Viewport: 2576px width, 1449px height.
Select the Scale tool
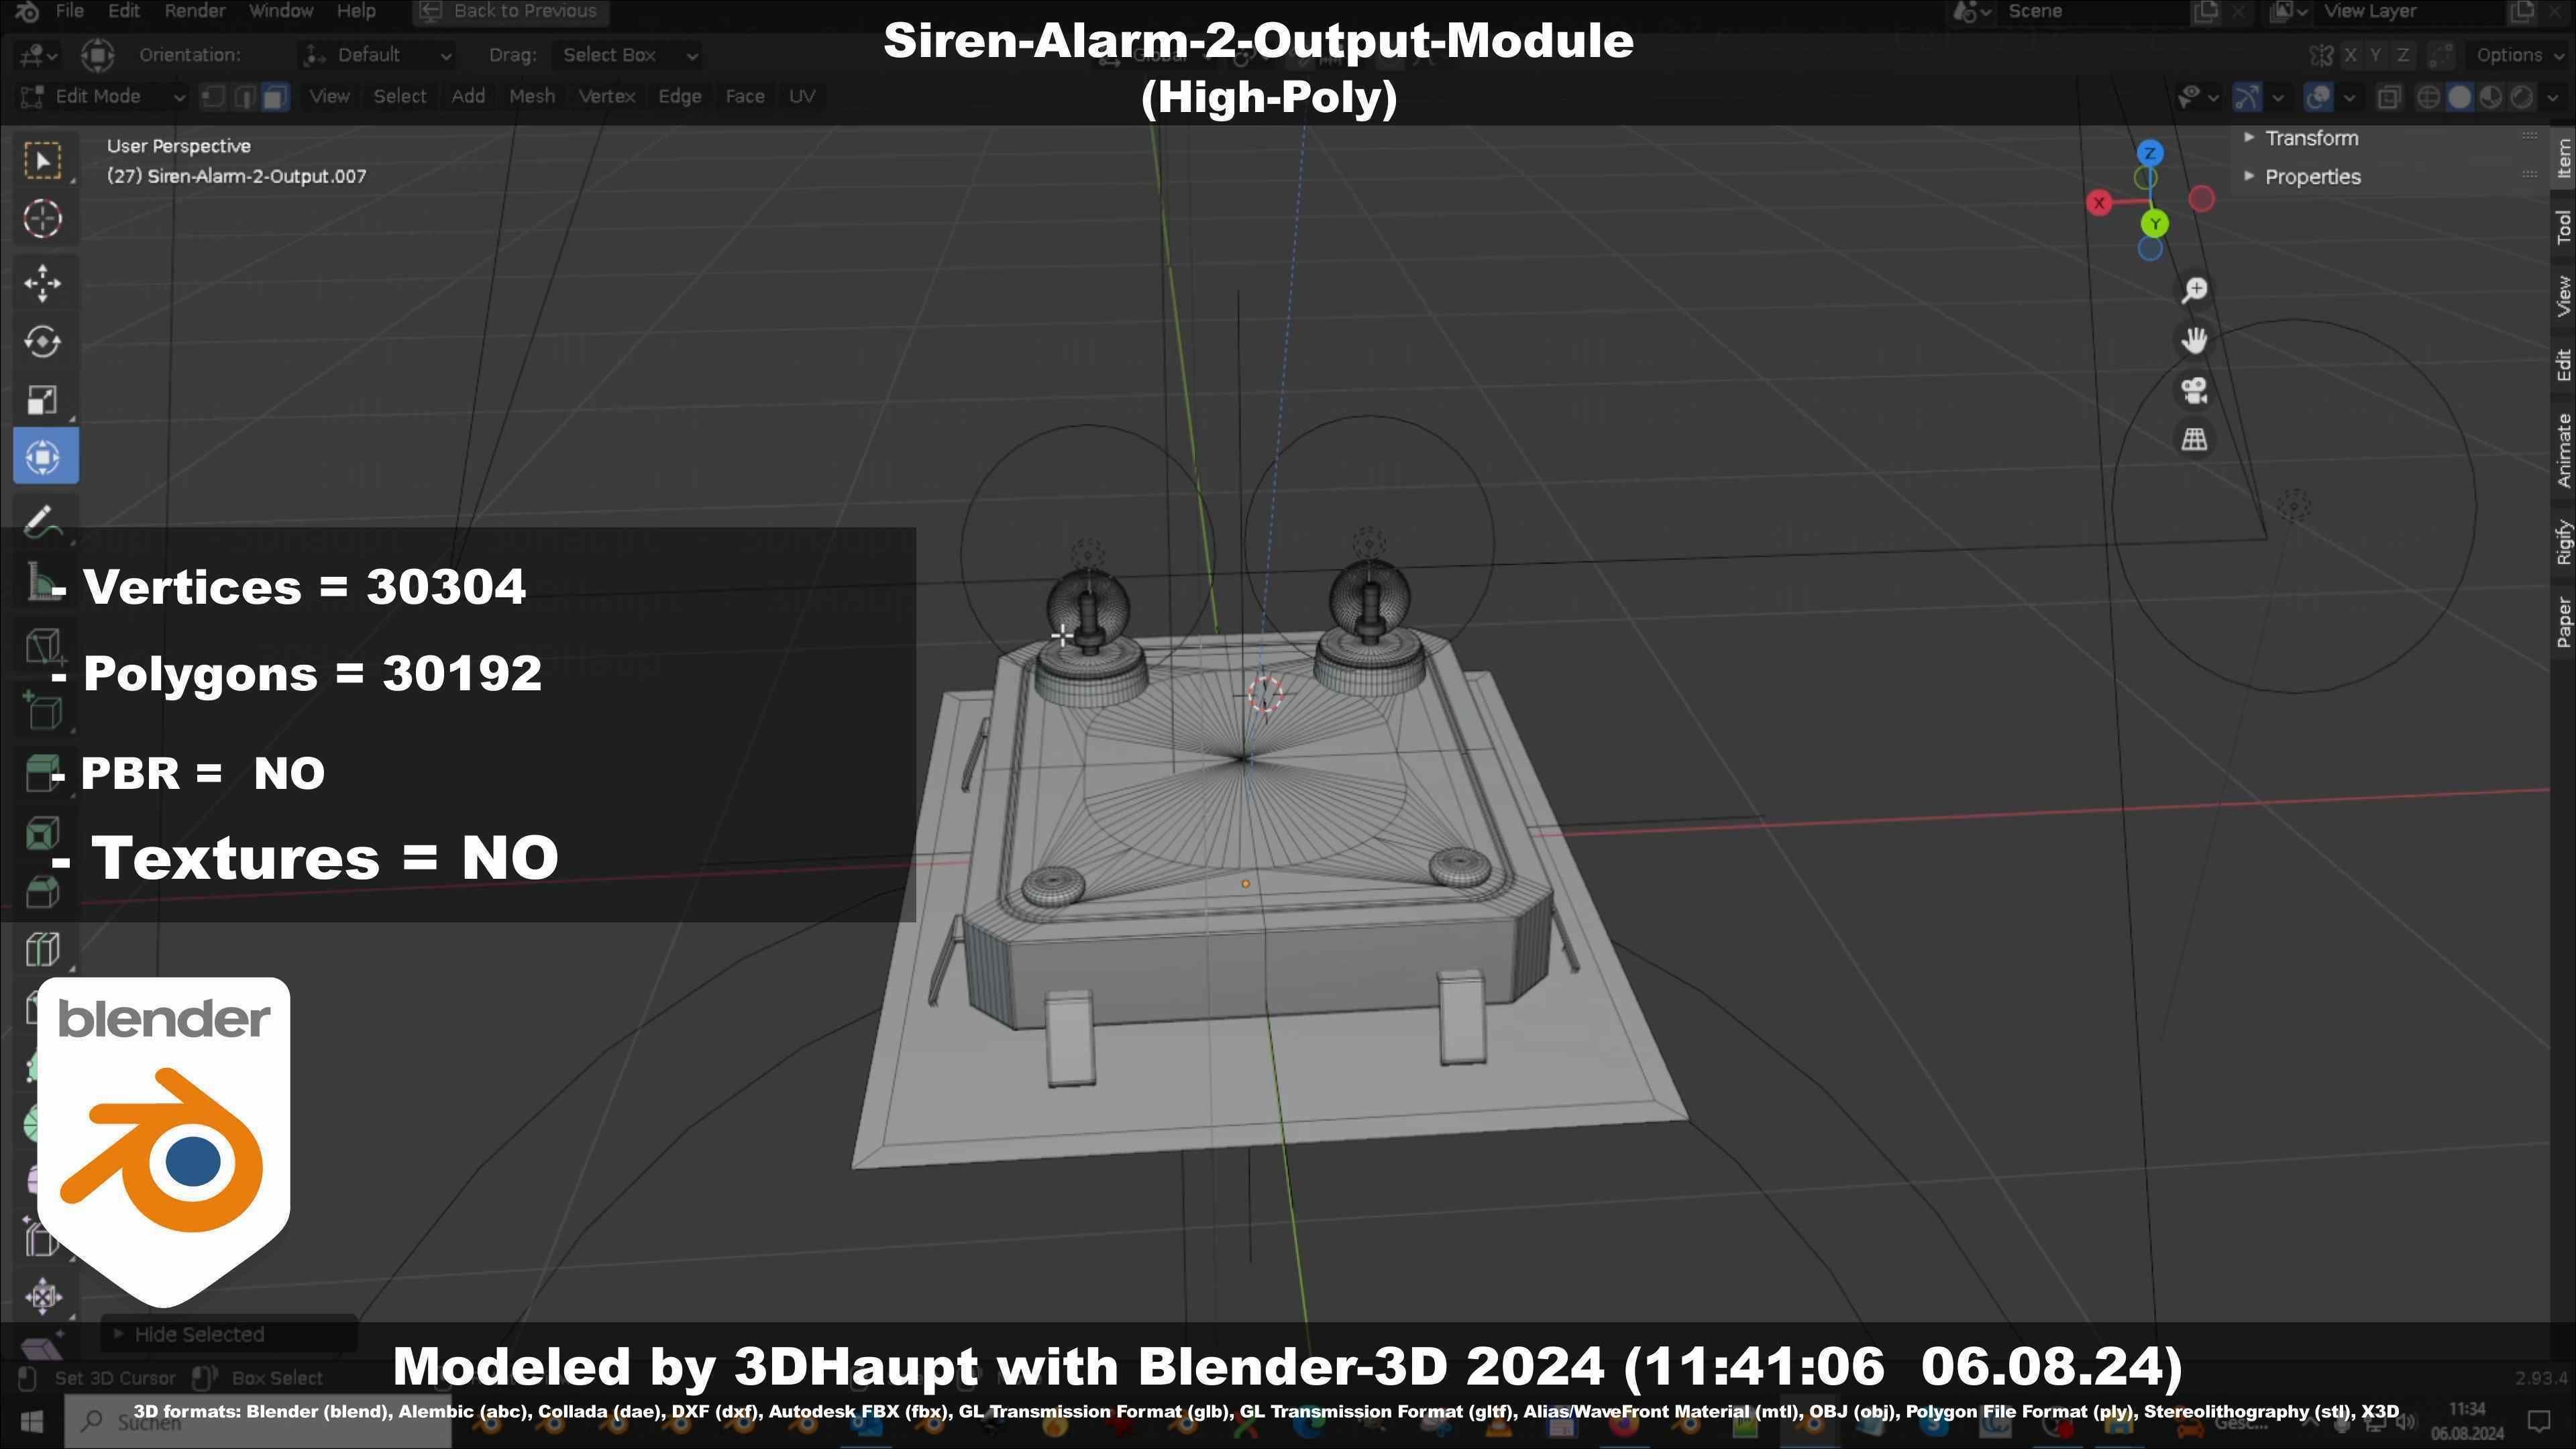pyautogui.click(x=42, y=400)
